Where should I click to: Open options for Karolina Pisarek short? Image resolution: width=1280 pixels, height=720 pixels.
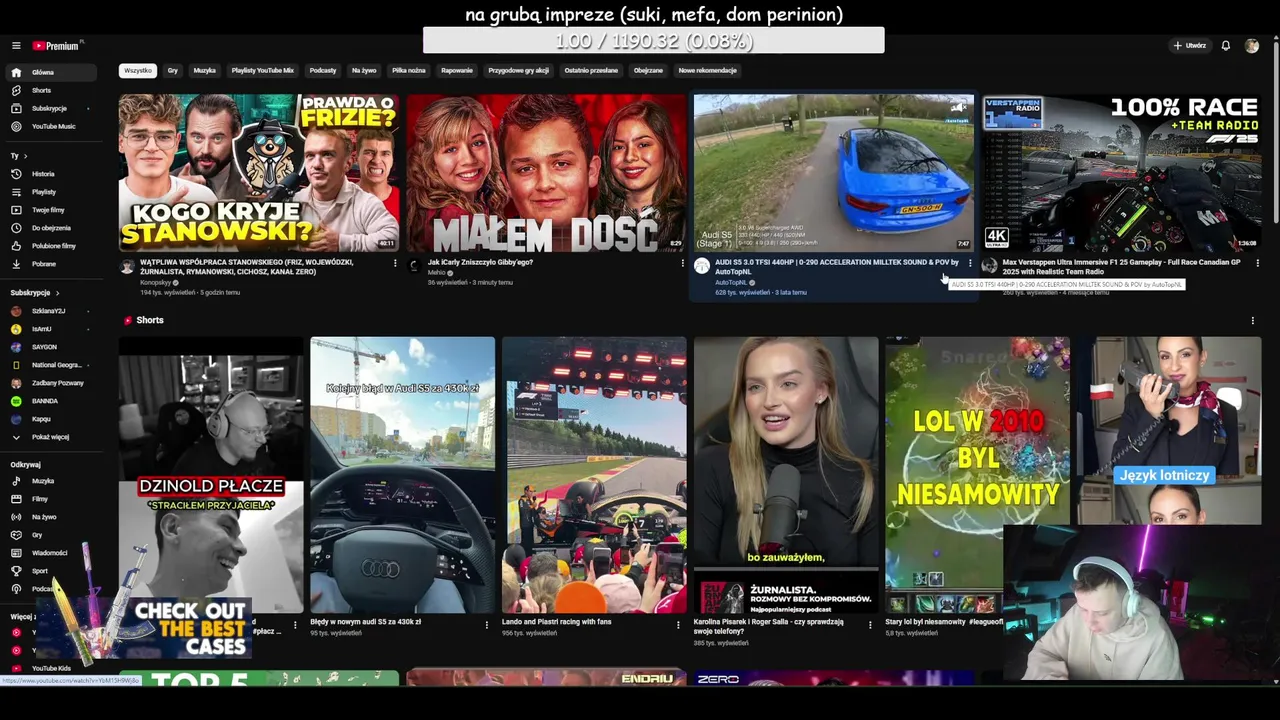(870, 624)
